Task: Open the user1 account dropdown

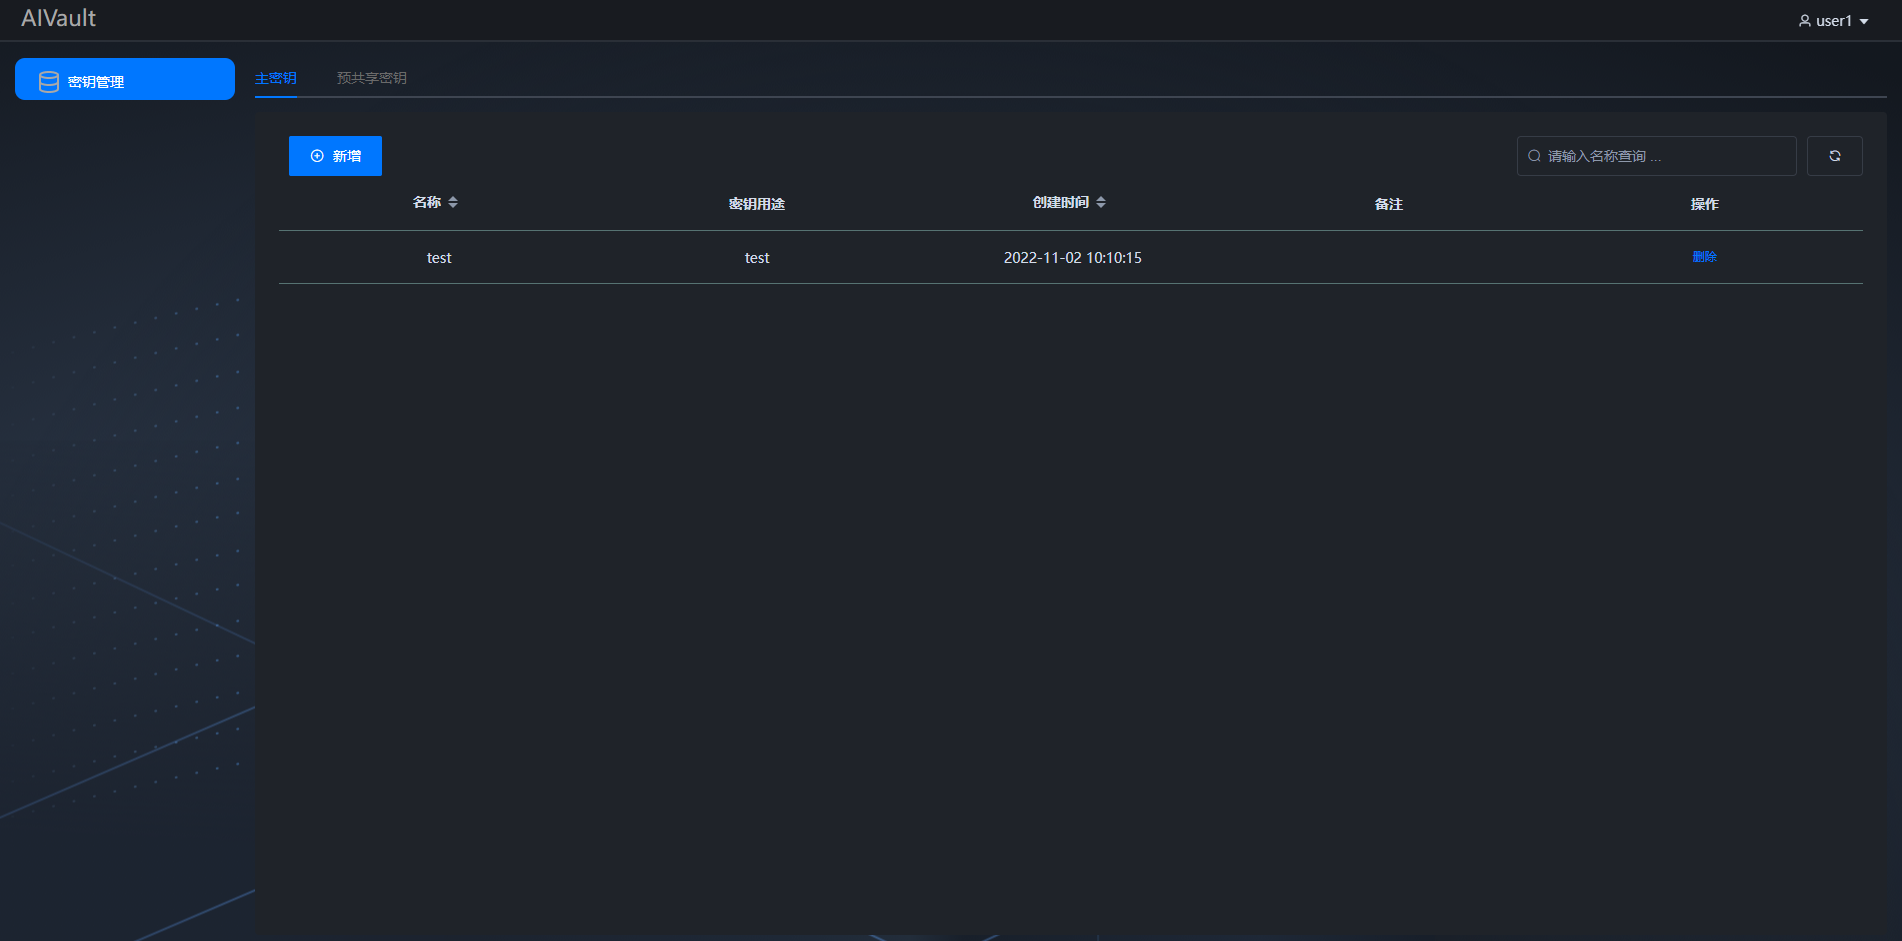Action: pos(1833,21)
